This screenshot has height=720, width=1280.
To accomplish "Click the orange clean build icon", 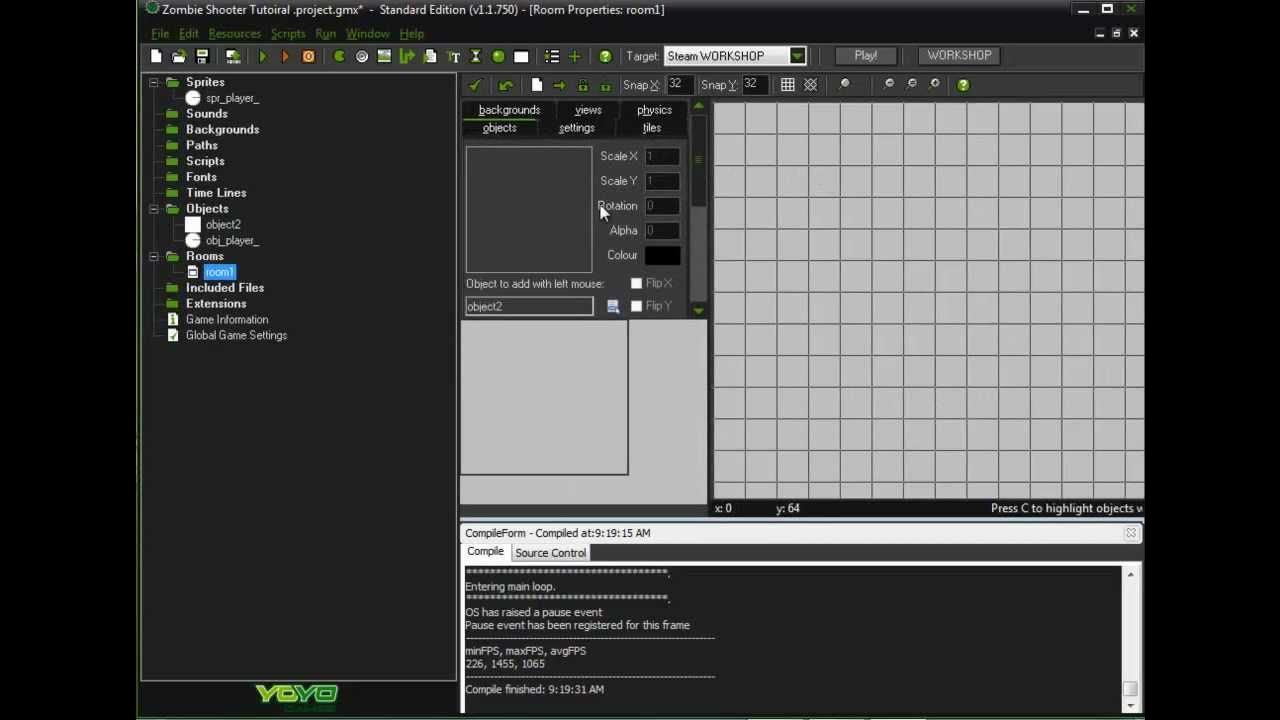I will [308, 57].
